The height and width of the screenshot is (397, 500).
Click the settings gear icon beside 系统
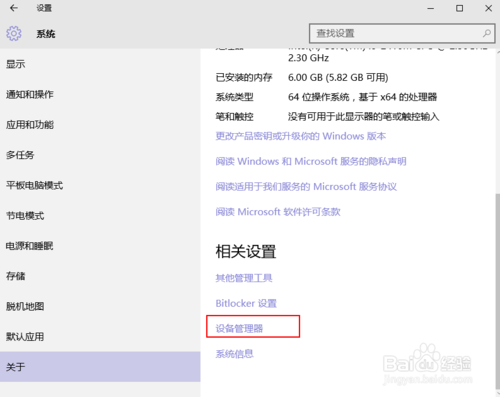pos(14,33)
